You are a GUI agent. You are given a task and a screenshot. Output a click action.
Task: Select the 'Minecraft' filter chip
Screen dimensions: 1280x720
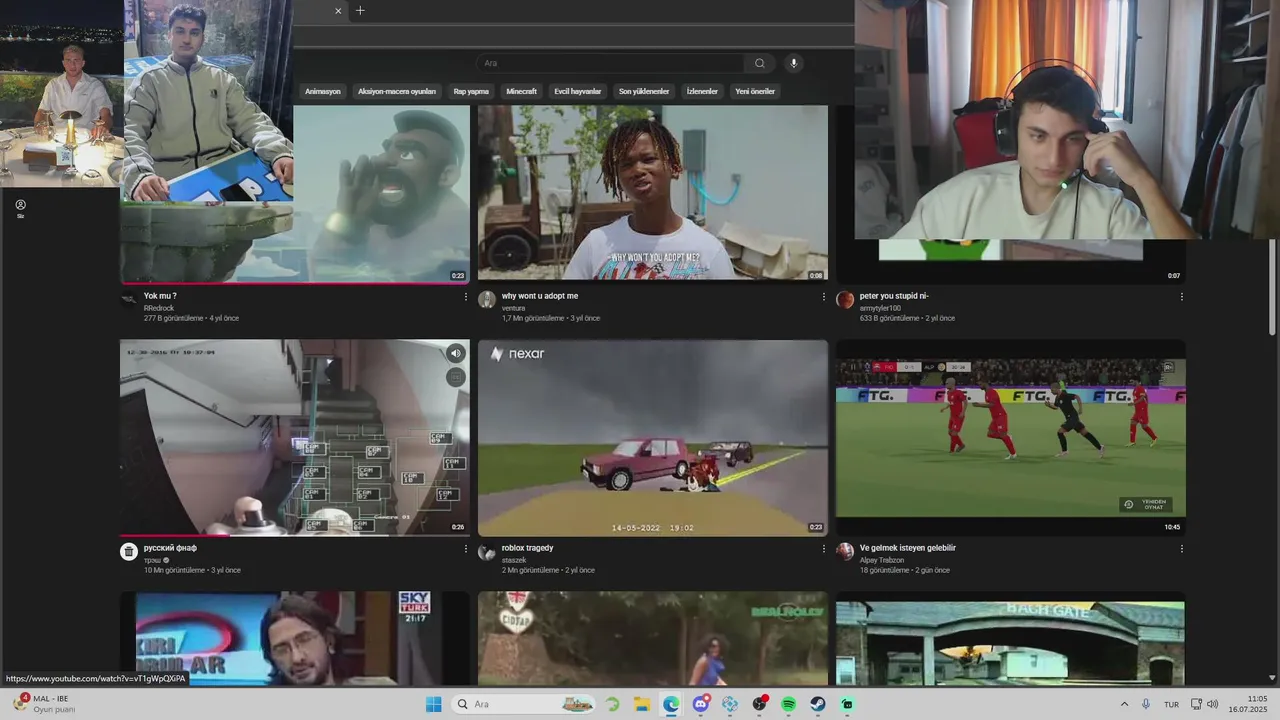521,91
